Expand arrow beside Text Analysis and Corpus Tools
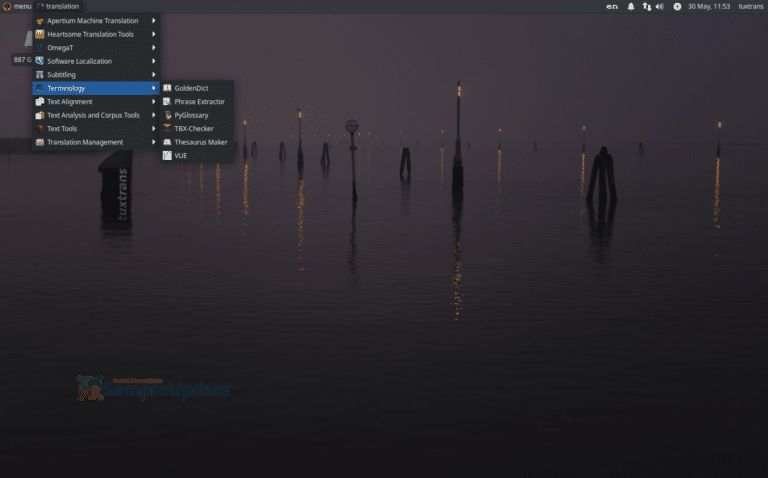Image resolution: width=768 pixels, height=478 pixels. (154, 115)
